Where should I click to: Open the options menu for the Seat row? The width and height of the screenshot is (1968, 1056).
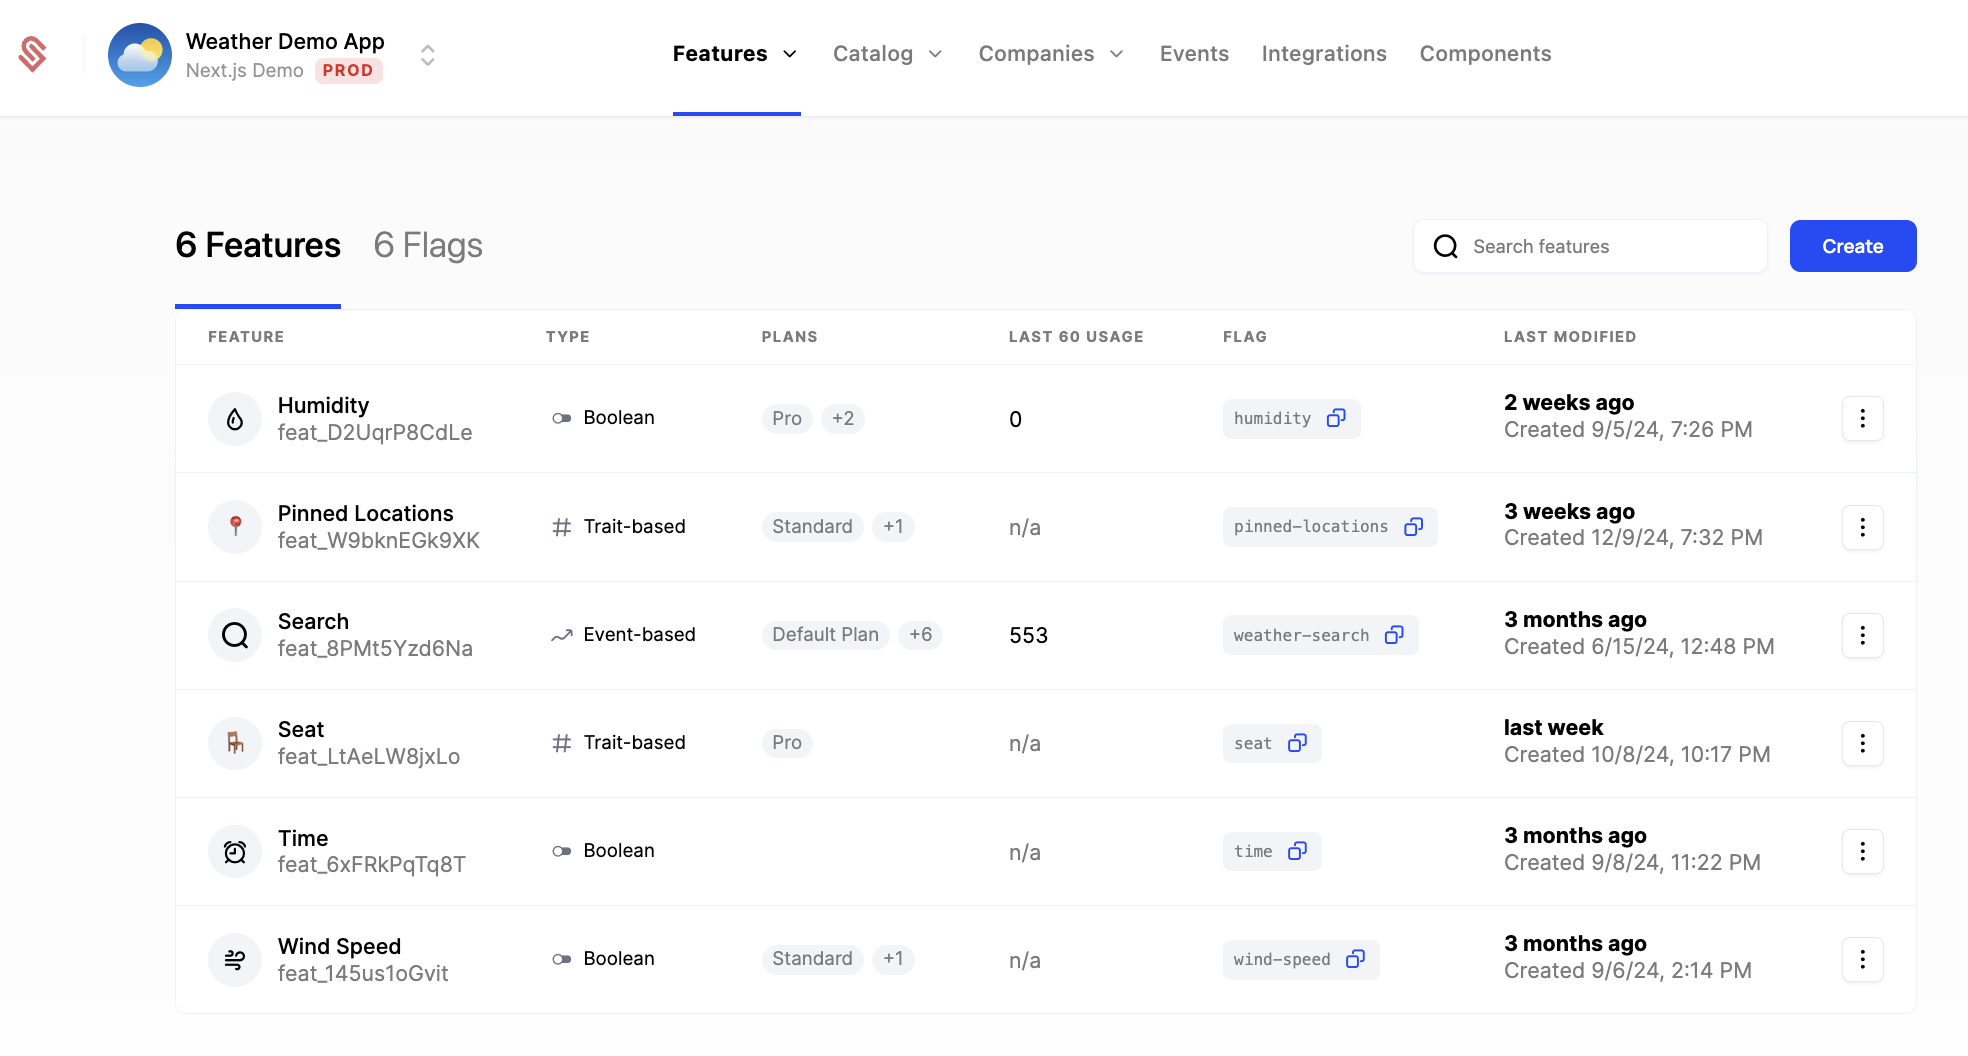1862,743
